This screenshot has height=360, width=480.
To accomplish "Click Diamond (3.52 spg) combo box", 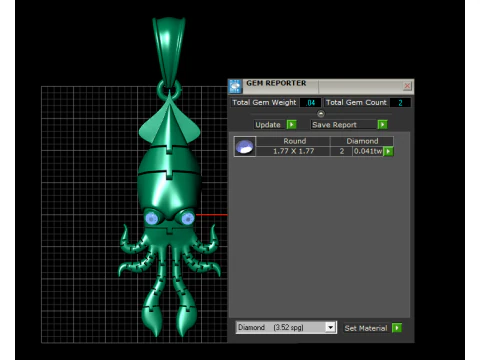I will 286,328.
